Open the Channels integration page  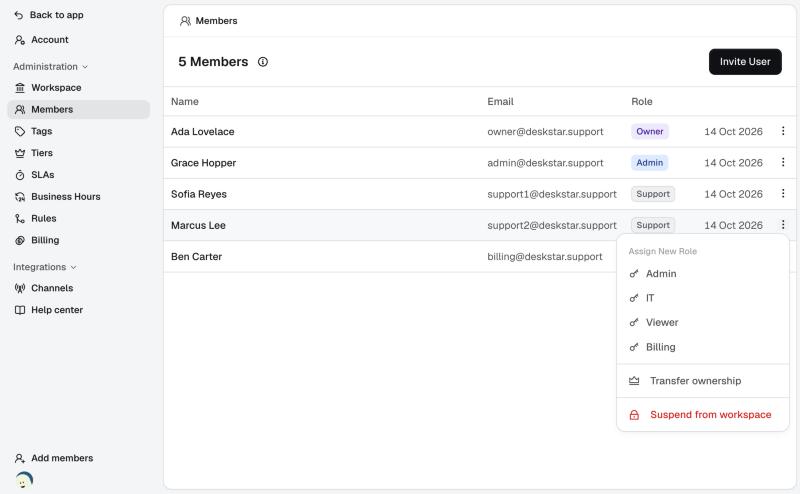tap(79, 288)
